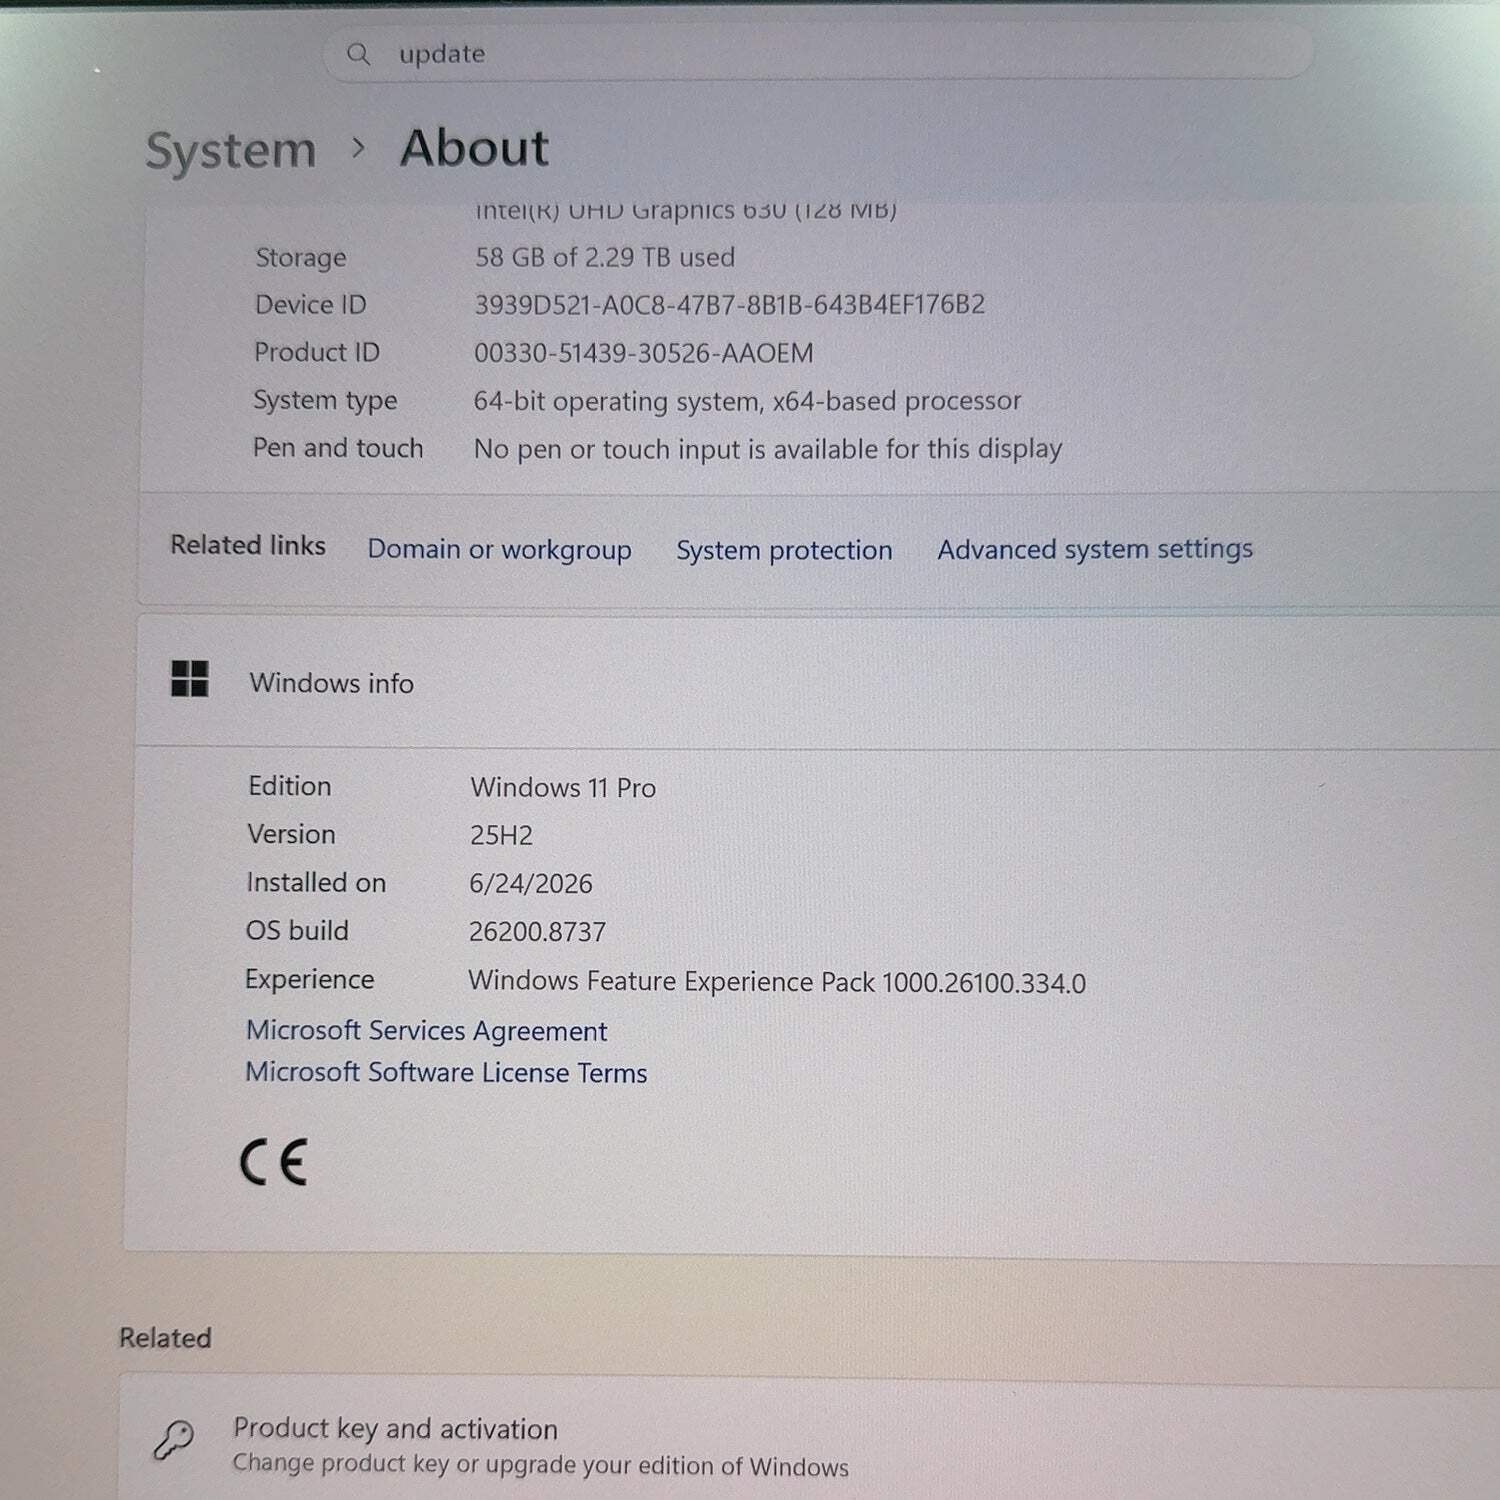Click the Experience label
Viewport: 1500px width, 1500px height.
tap(309, 979)
